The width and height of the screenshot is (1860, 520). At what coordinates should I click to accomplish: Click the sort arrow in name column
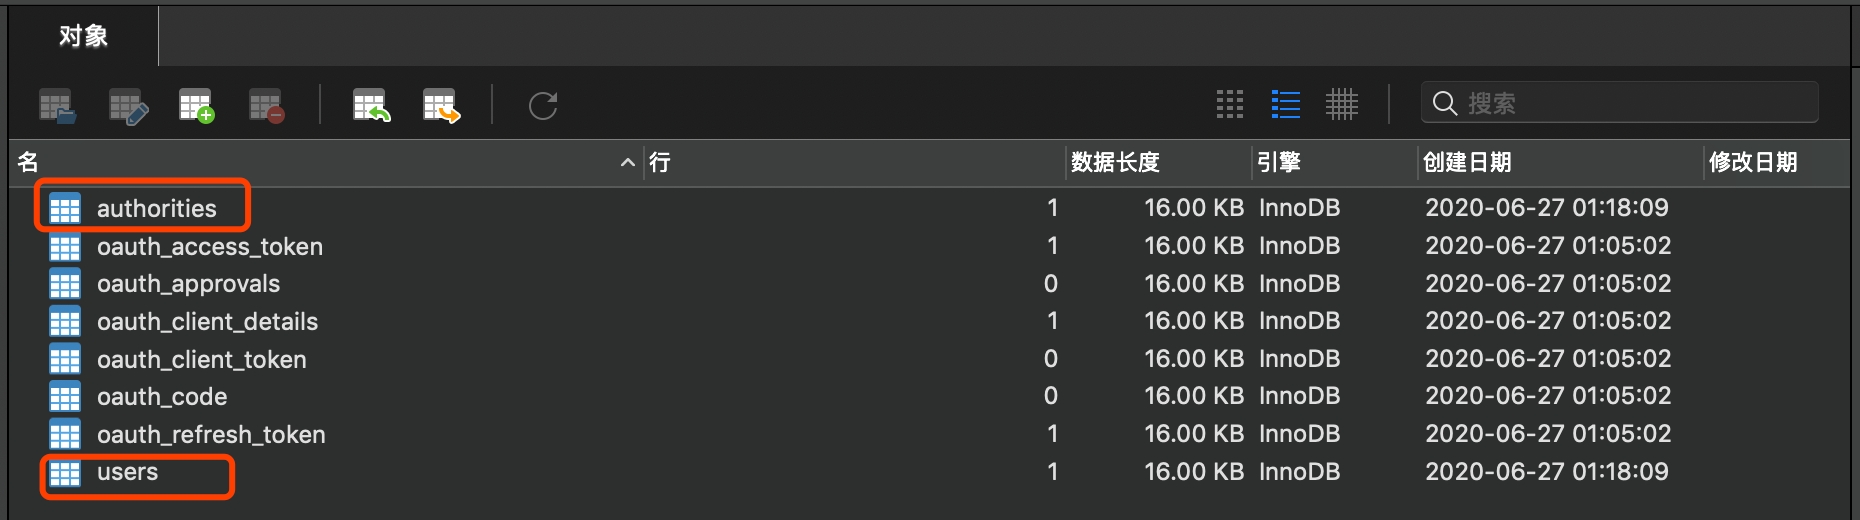click(627, 162)
